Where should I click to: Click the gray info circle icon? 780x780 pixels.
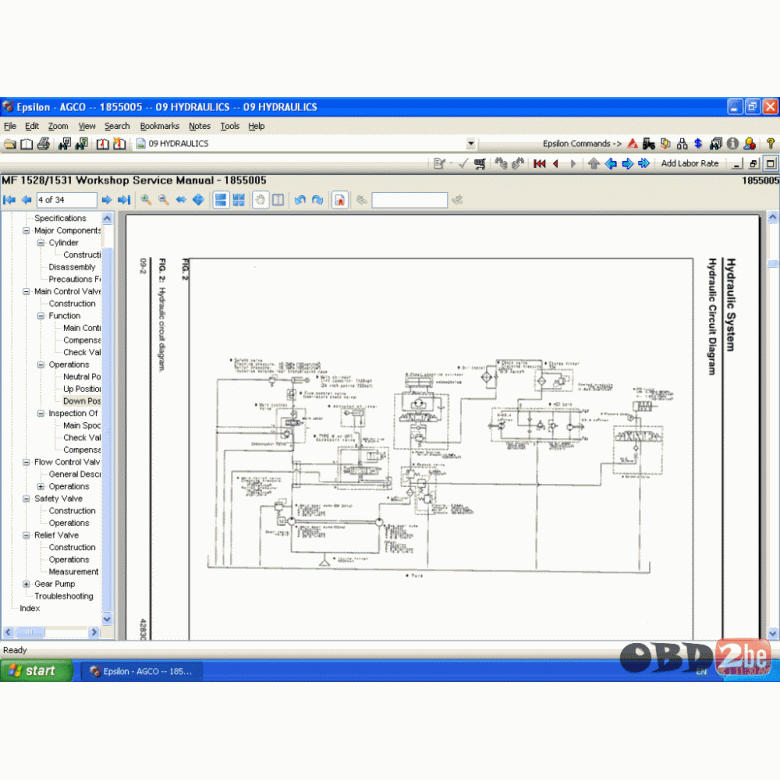tap(732, 144)
